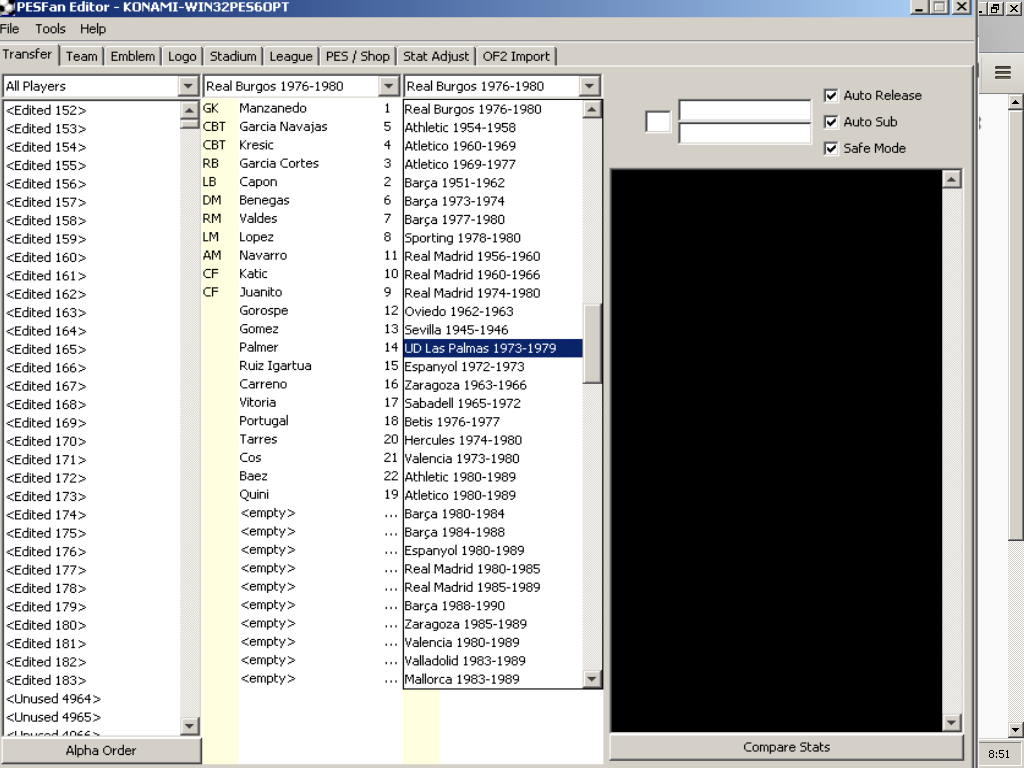1024x768 pixels.
Task: Choose Real Madrid 1956-1960 from the list
Action: [x=492, y=256]
